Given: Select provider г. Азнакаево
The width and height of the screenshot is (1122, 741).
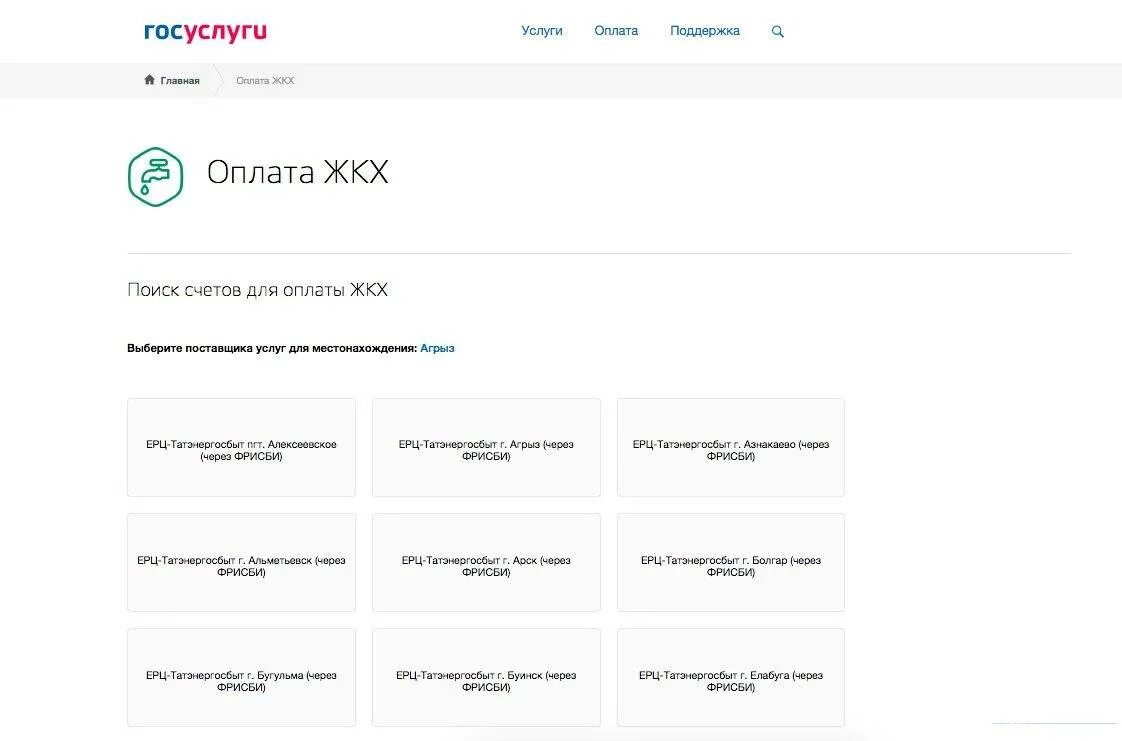Looking at the screenshot, I should click(x=731, y=448).
